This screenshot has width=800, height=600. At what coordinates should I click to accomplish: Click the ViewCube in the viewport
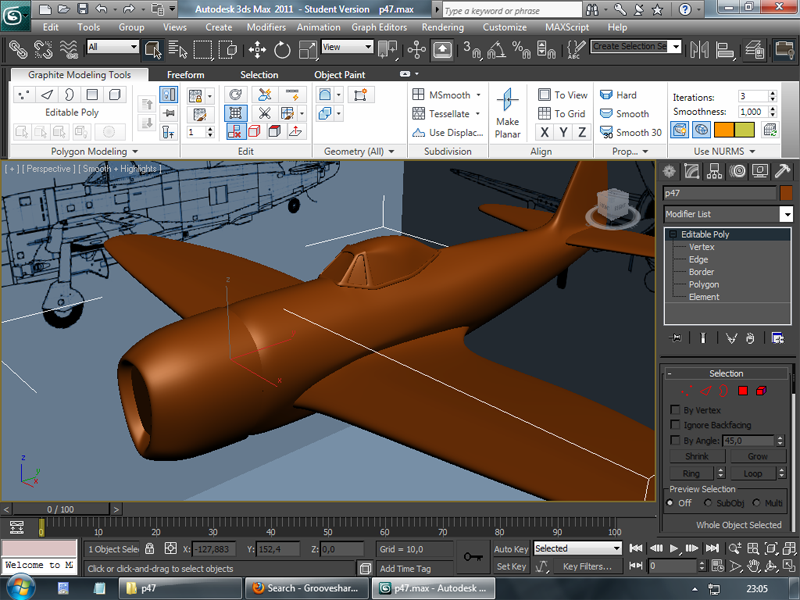point(614,205)
